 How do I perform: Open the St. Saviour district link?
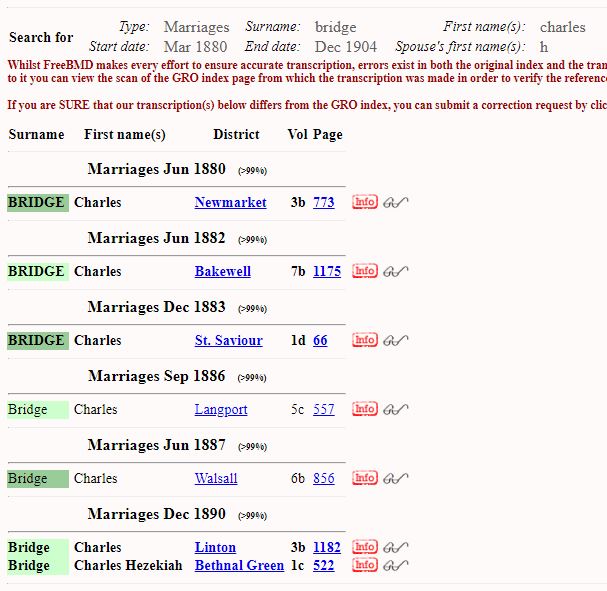228,340
